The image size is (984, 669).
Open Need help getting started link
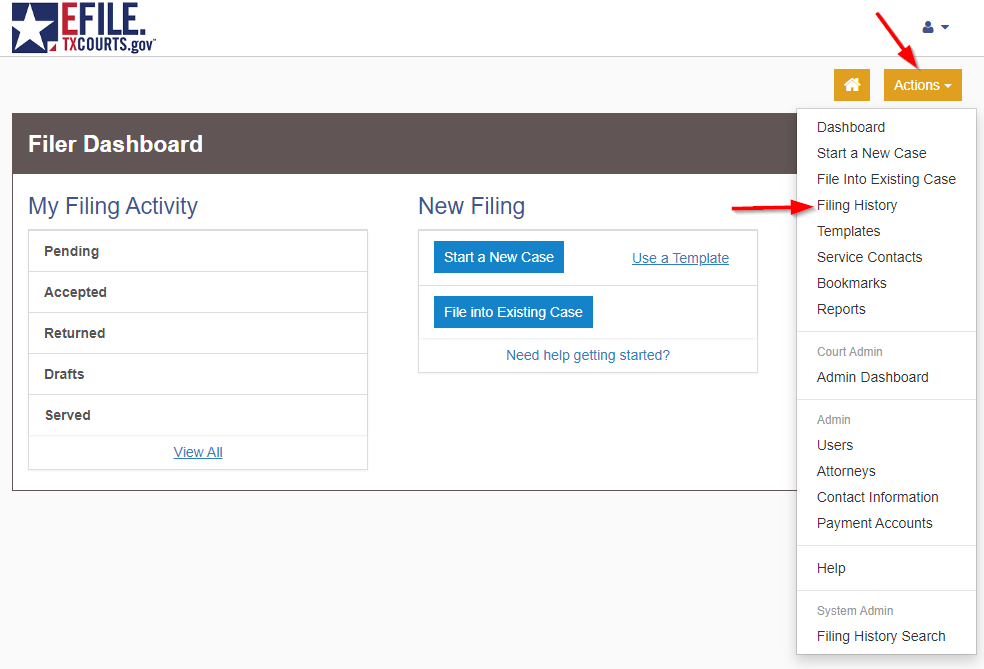(587, 355)
